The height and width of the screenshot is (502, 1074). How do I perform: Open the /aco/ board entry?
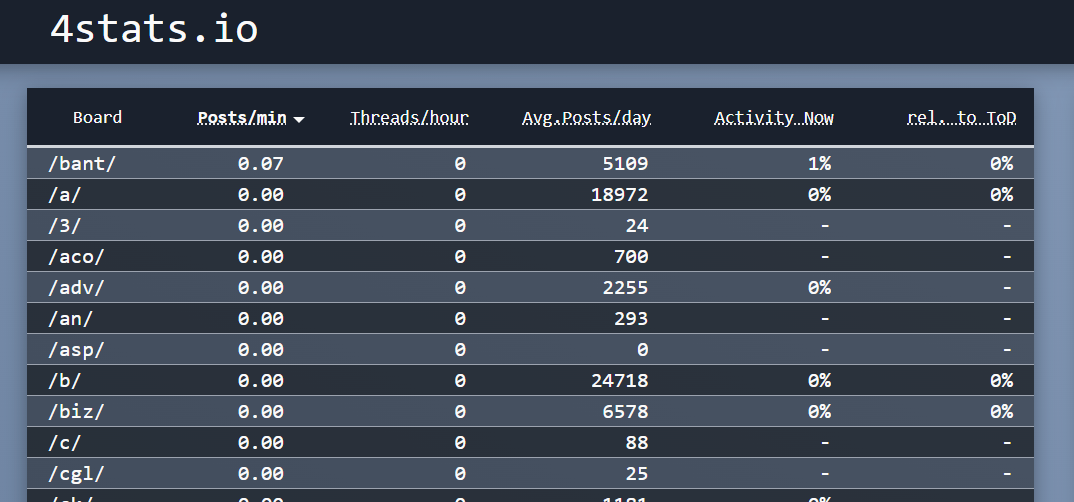[76, 256]
